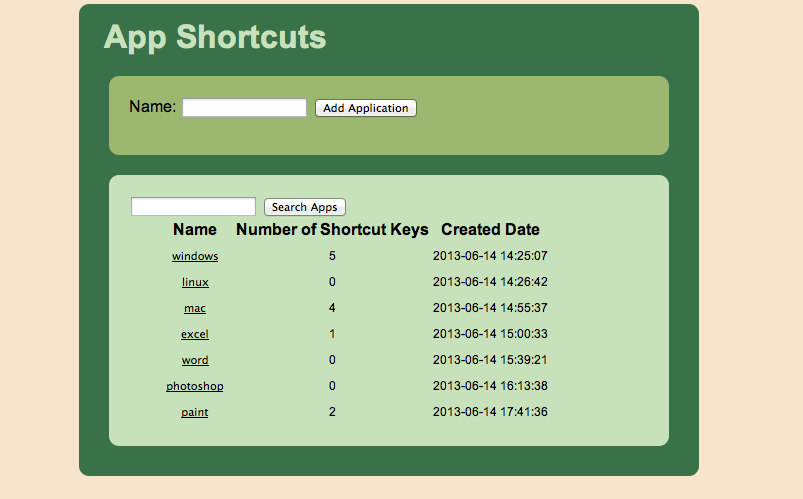Open the word app link

(x=195, y=360)
